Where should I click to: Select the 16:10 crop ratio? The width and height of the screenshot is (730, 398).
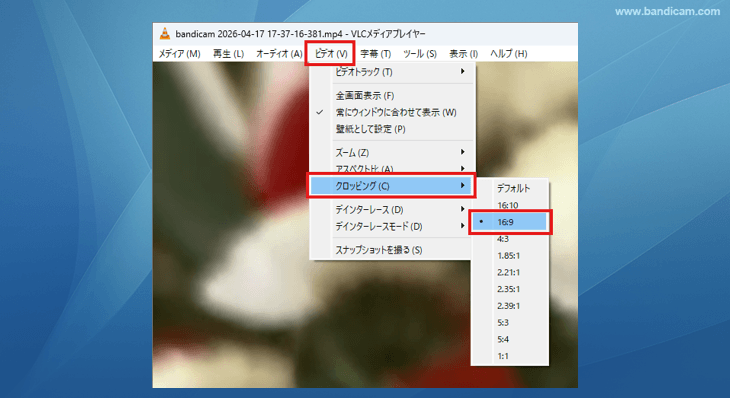[510, 205]
